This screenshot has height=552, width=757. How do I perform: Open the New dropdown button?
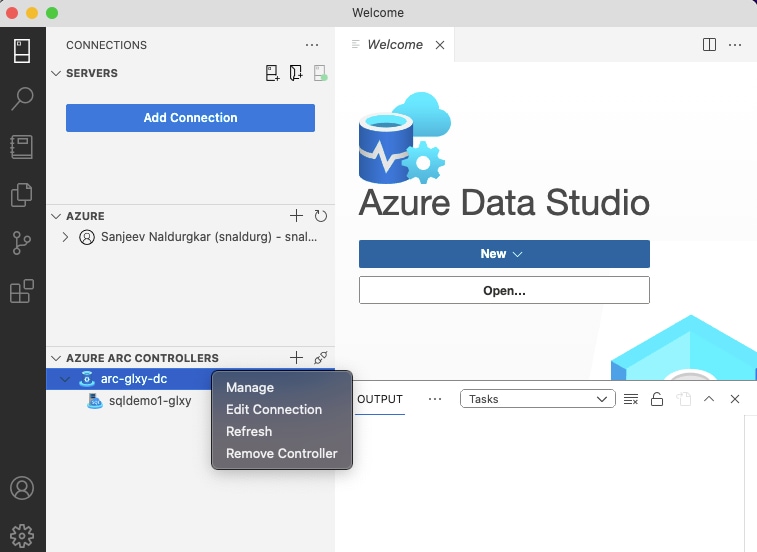coord(504,254)
